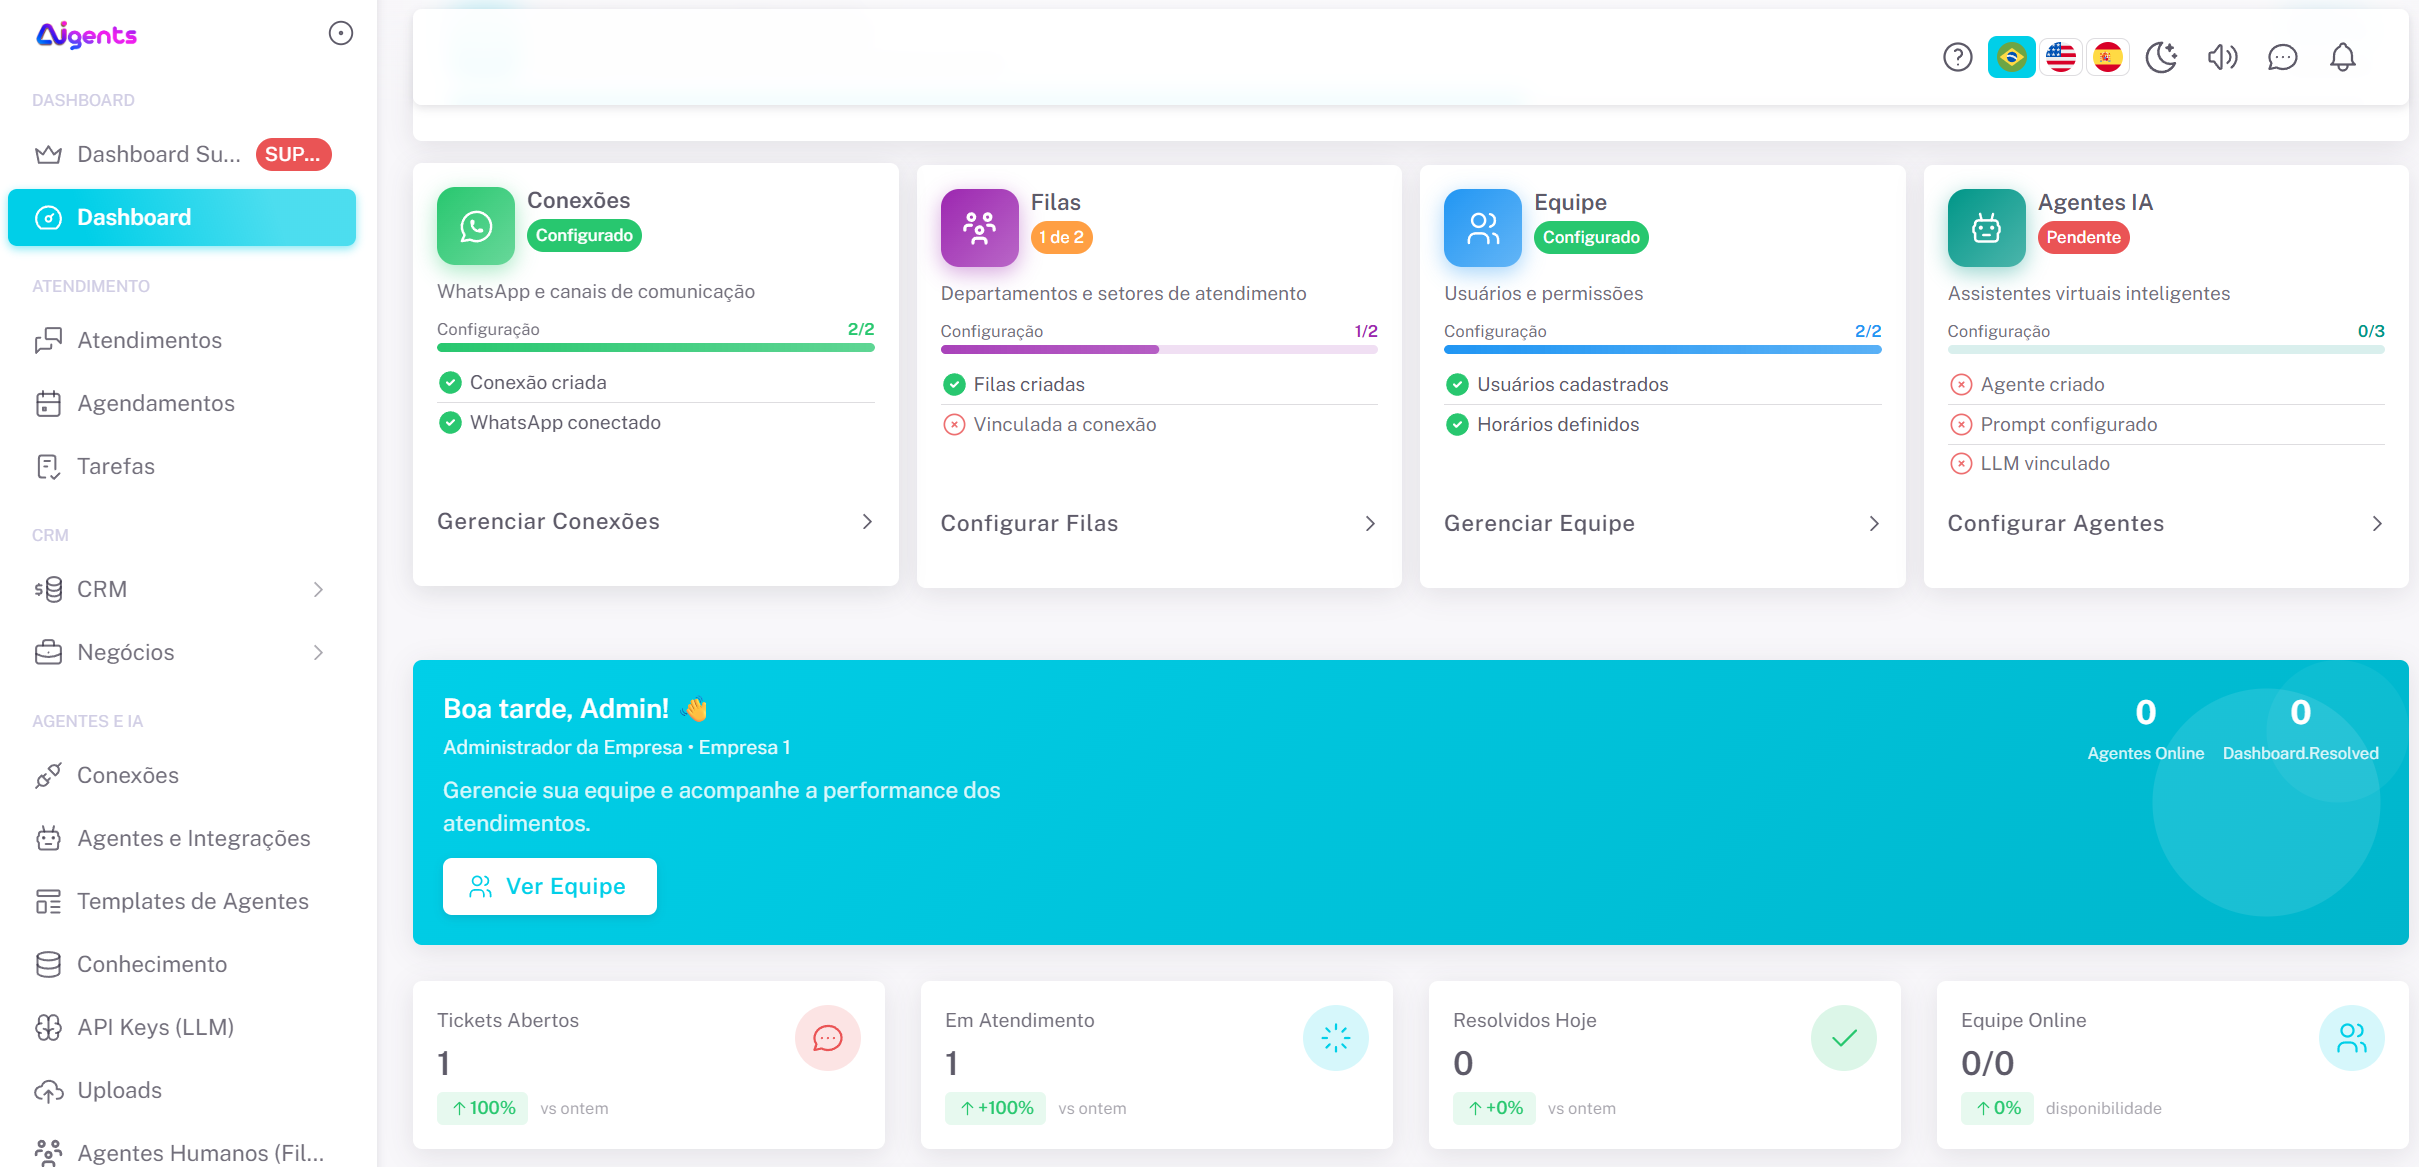Switch language to English with US flag
The image size is (2419, 1167).
[x=2060, y=57]
